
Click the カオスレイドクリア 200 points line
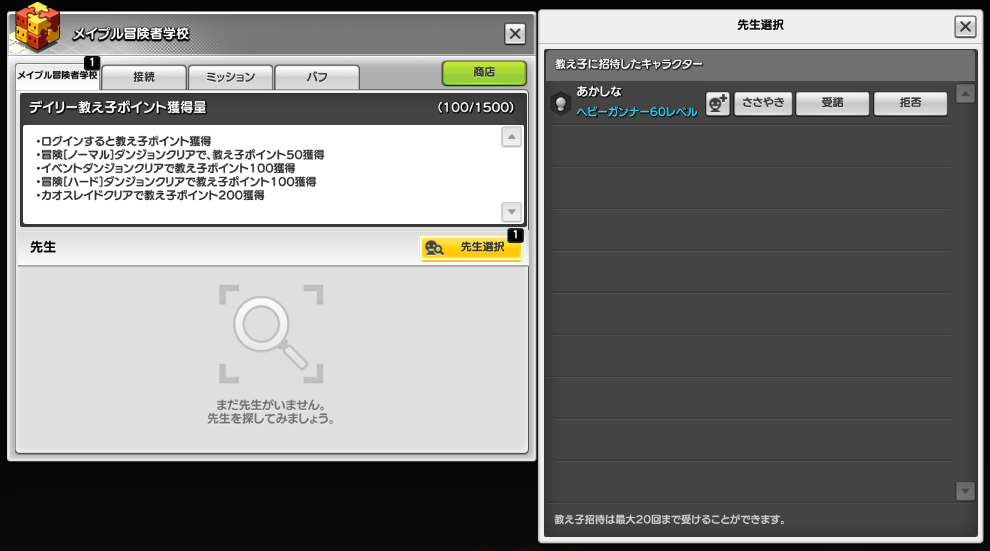150,196
